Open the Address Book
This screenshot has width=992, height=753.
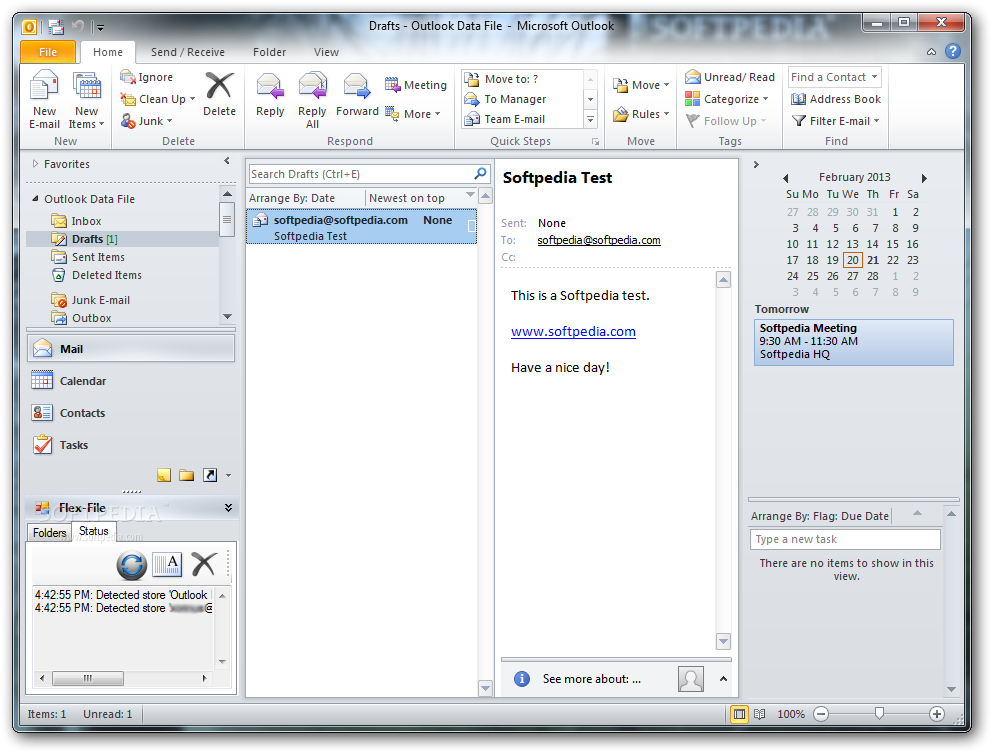click(x=836, y=99)
